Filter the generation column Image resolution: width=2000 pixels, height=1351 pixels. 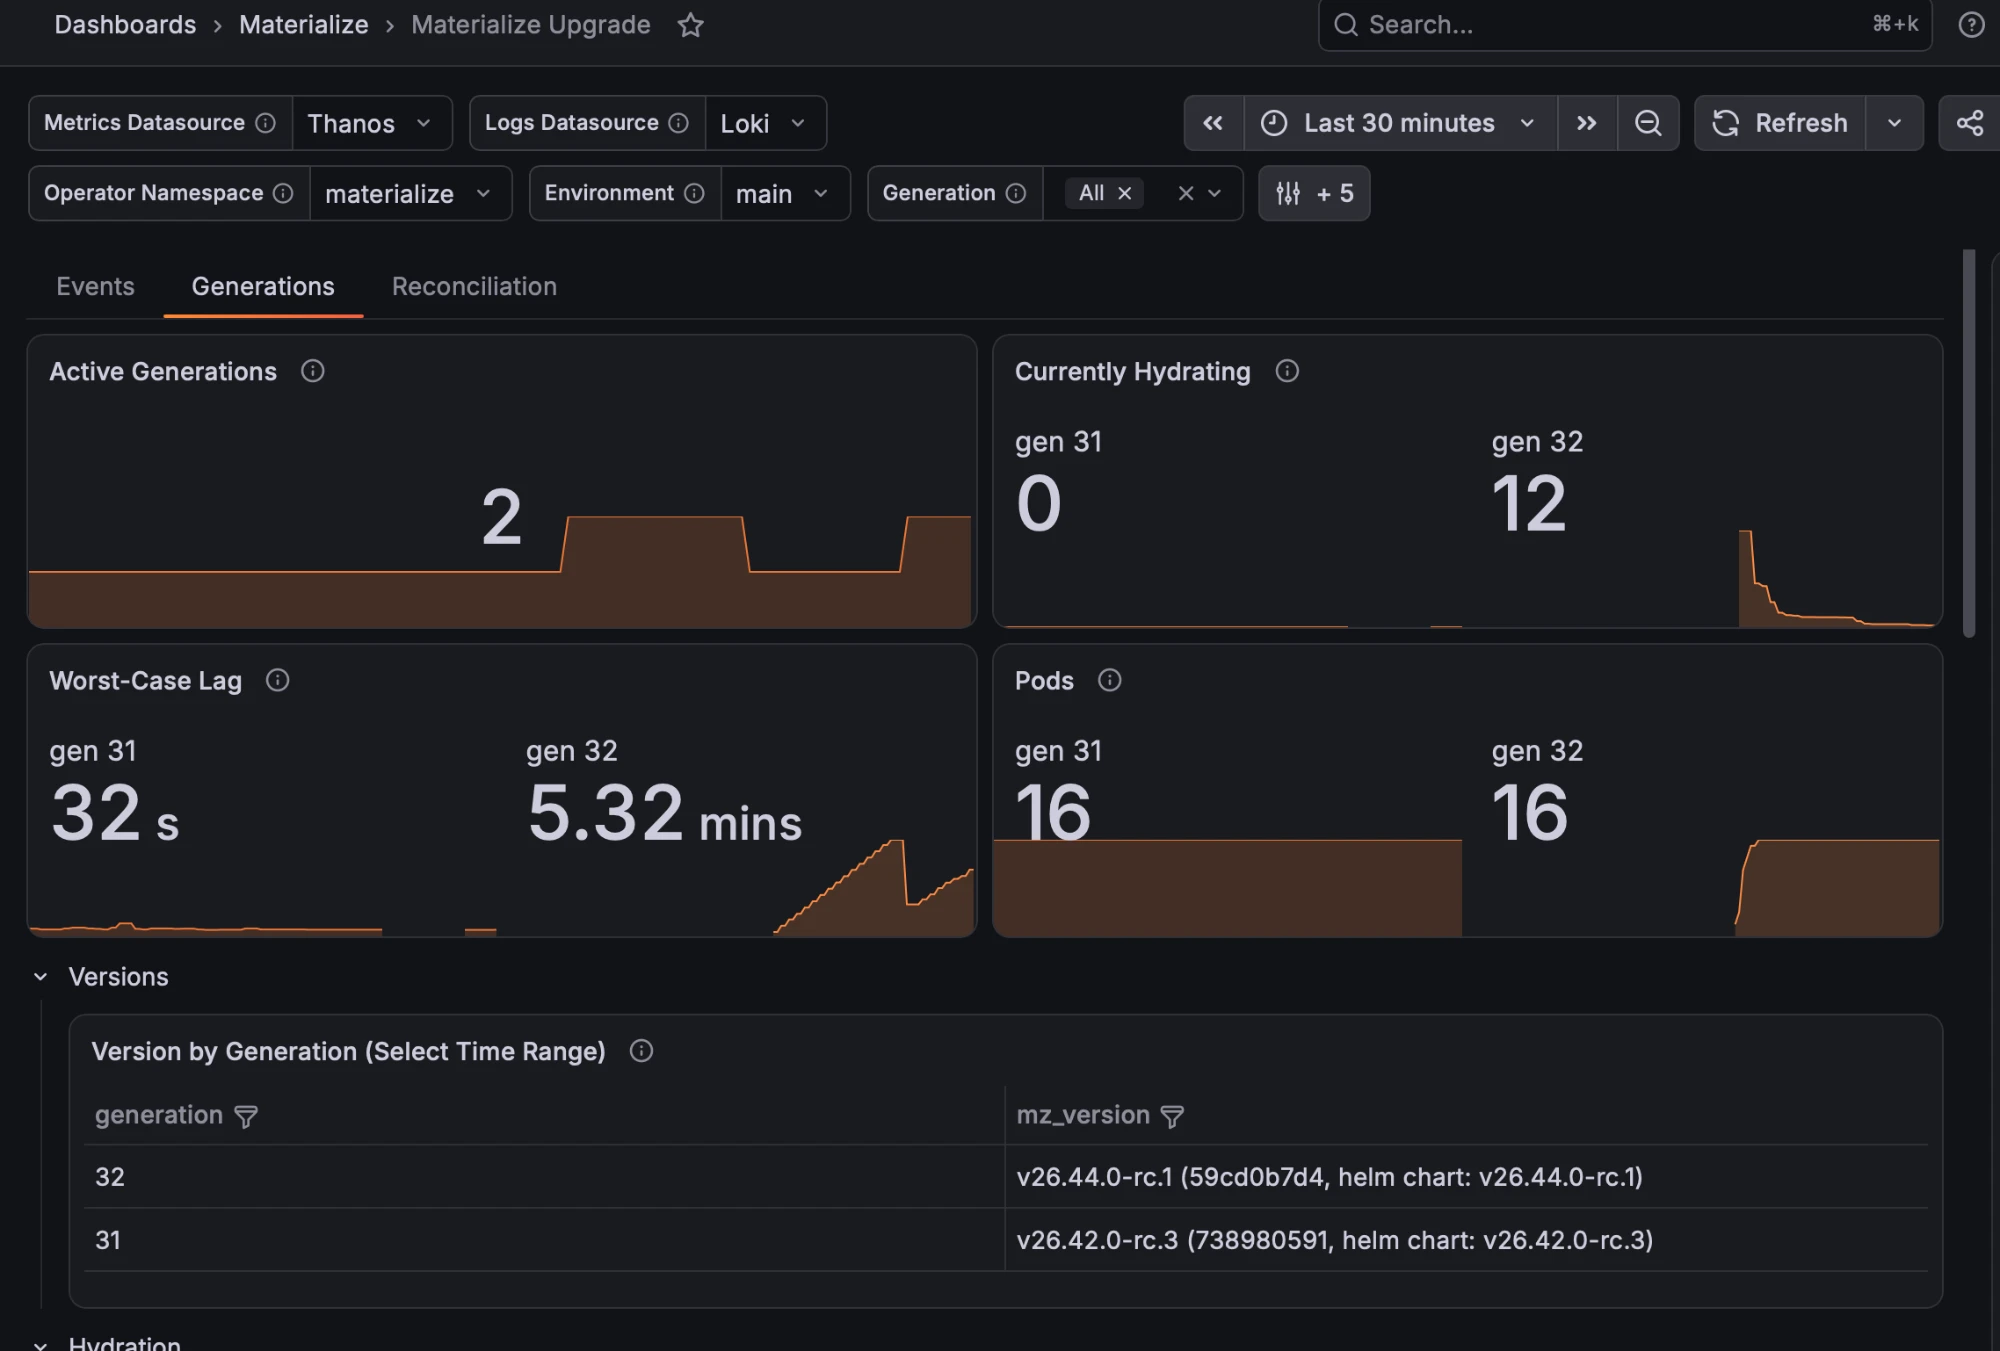pos(246,1116)
